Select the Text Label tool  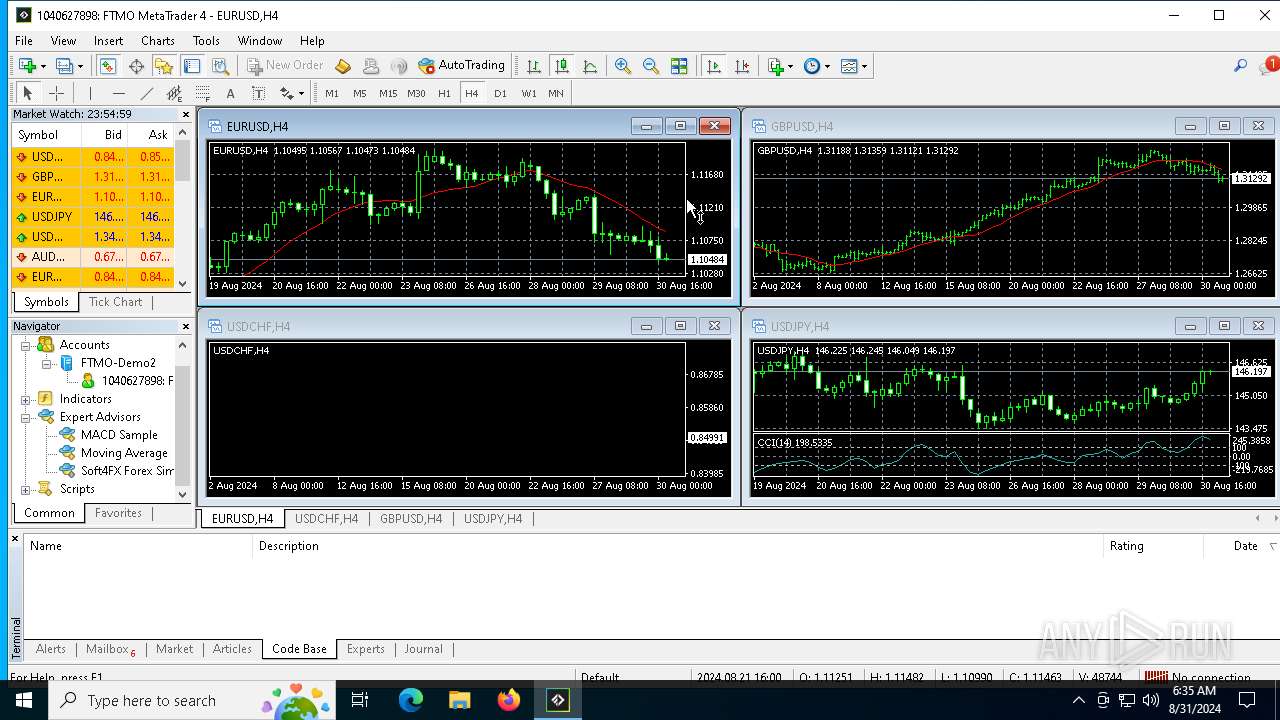(258, 93)
